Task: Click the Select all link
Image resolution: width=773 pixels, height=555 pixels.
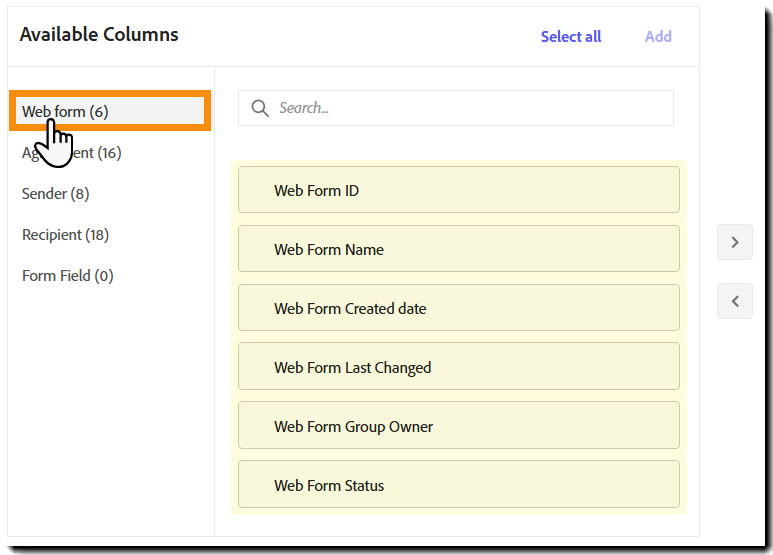Action: pyautogui.click(x=571, y=37)
